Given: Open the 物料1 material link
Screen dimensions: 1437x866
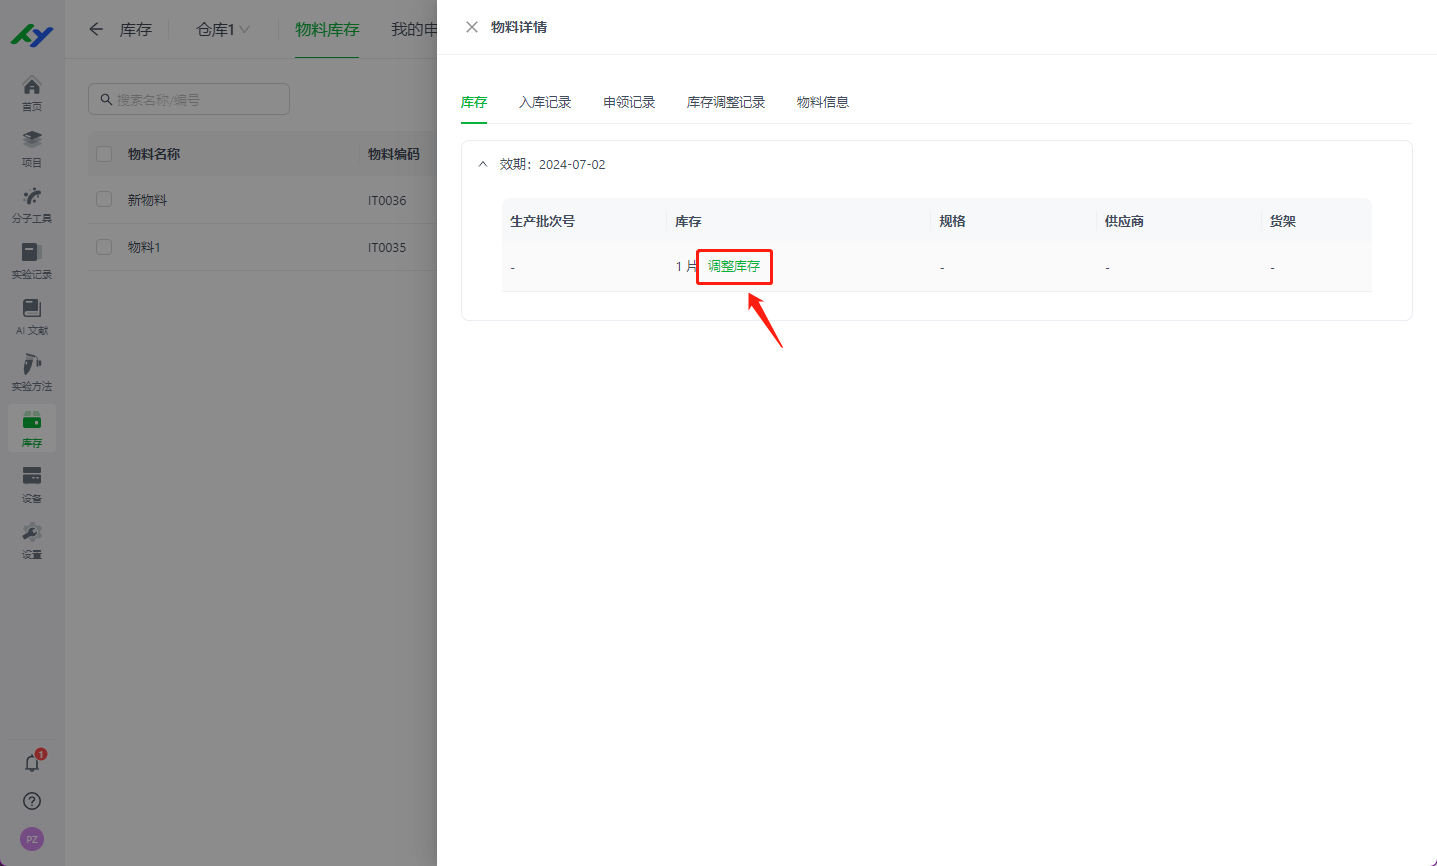Looking at the screenshot, I should pos(146,246).
